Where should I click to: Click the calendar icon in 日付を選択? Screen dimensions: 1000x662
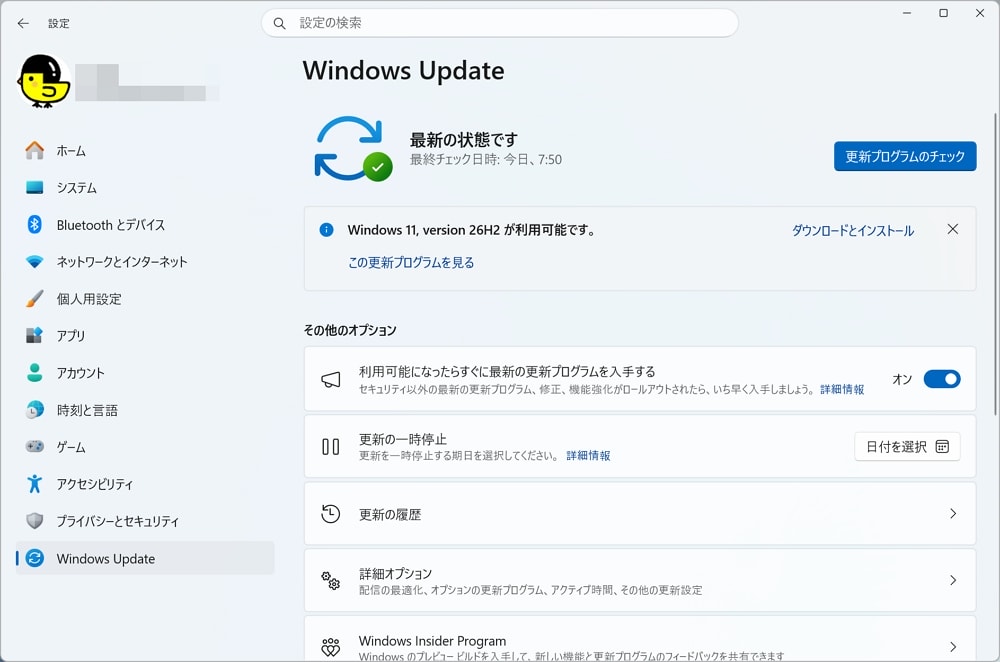pyautogui.click(x=942, y=446)
